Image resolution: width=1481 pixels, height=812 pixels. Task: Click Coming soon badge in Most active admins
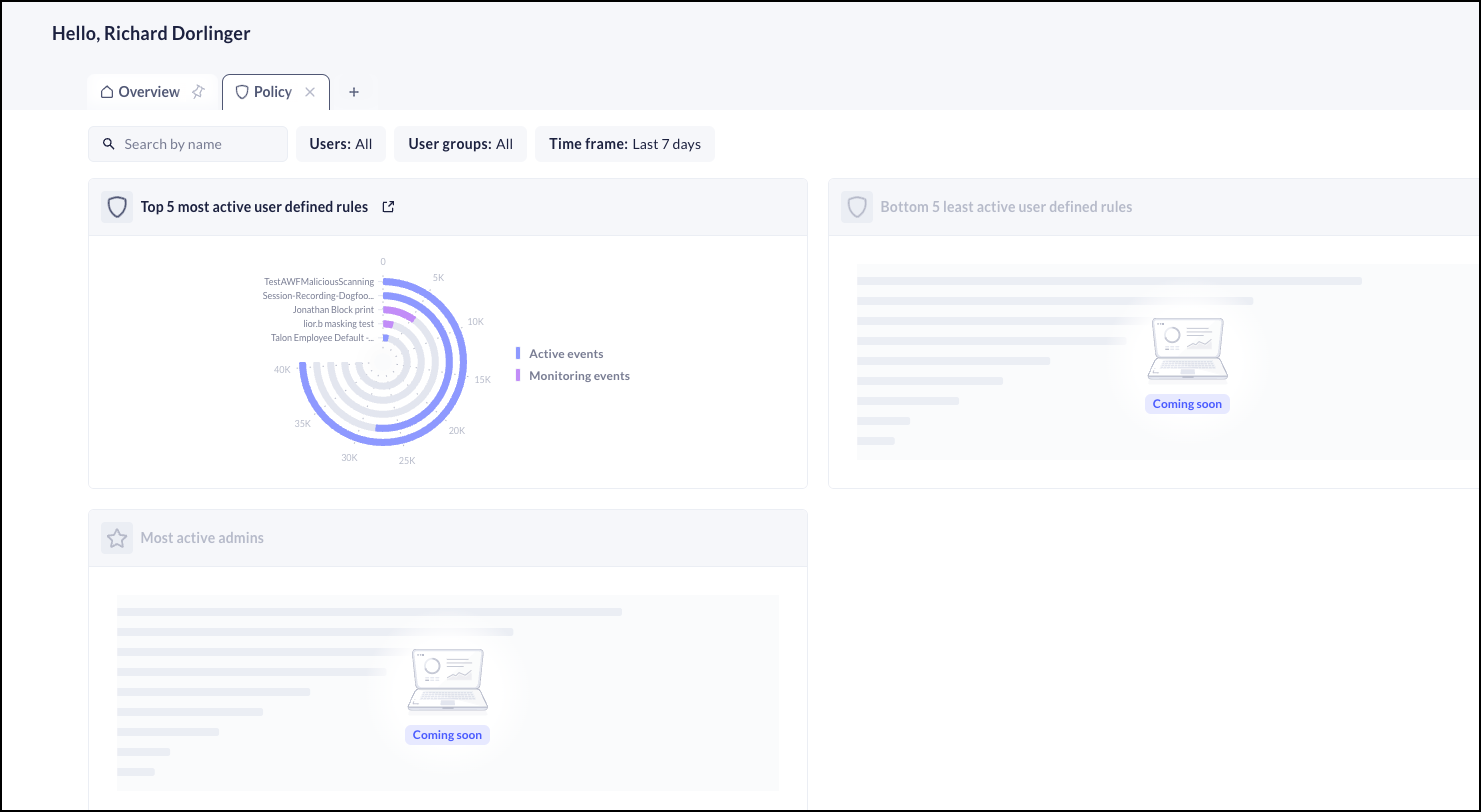coord(447,735)
